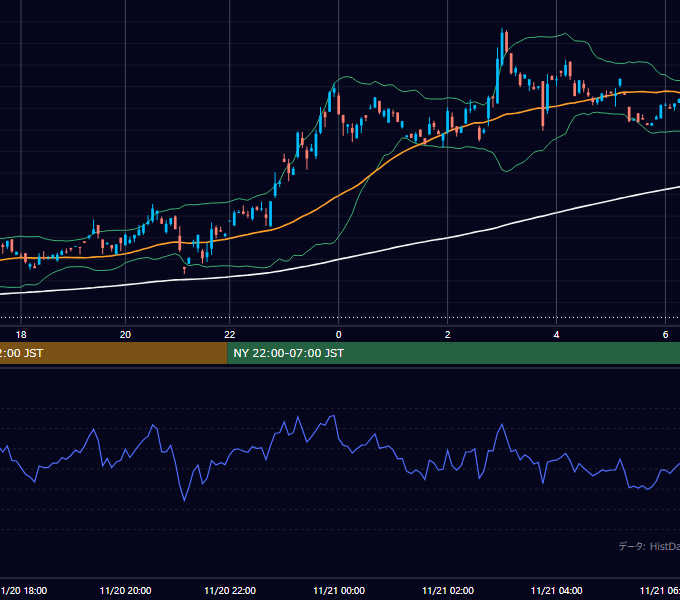This screenshot has width=680, height=600.
Task: Click the oscillator's lowest dip, between 20 and 22
Action: tap(184, 500)
